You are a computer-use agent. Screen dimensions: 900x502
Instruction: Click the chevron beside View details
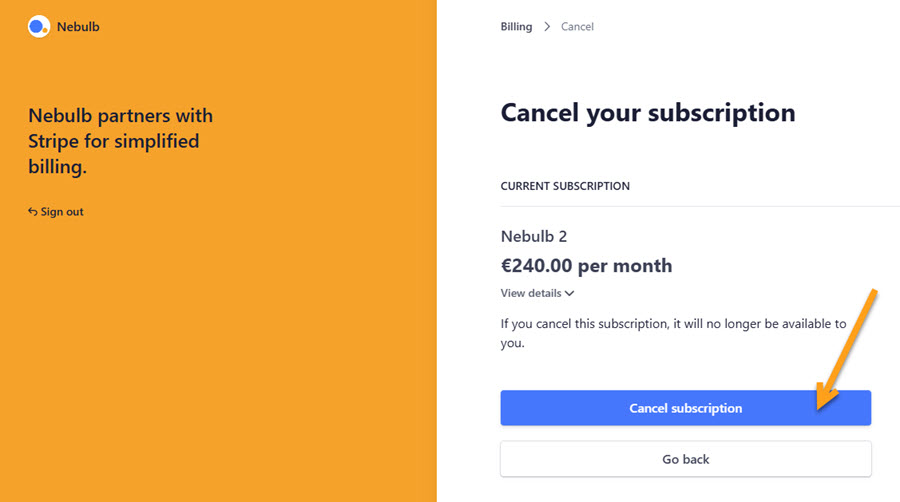(x=569, y=294)
